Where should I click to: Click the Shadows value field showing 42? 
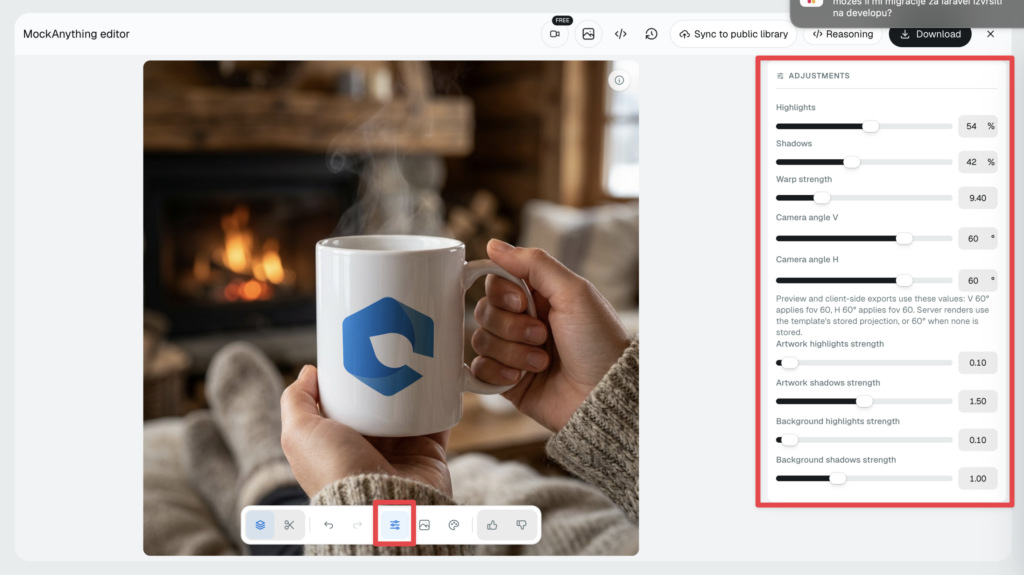click(x=978, y=162)
